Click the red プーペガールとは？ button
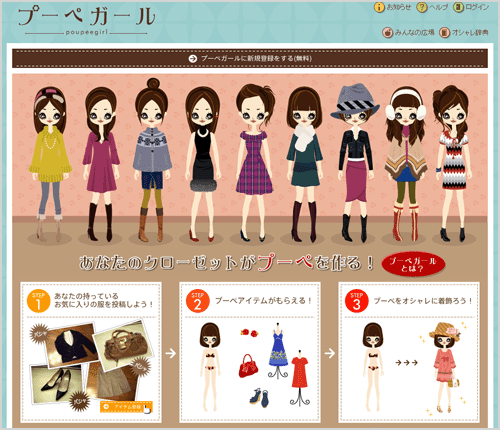 (413, 265)
